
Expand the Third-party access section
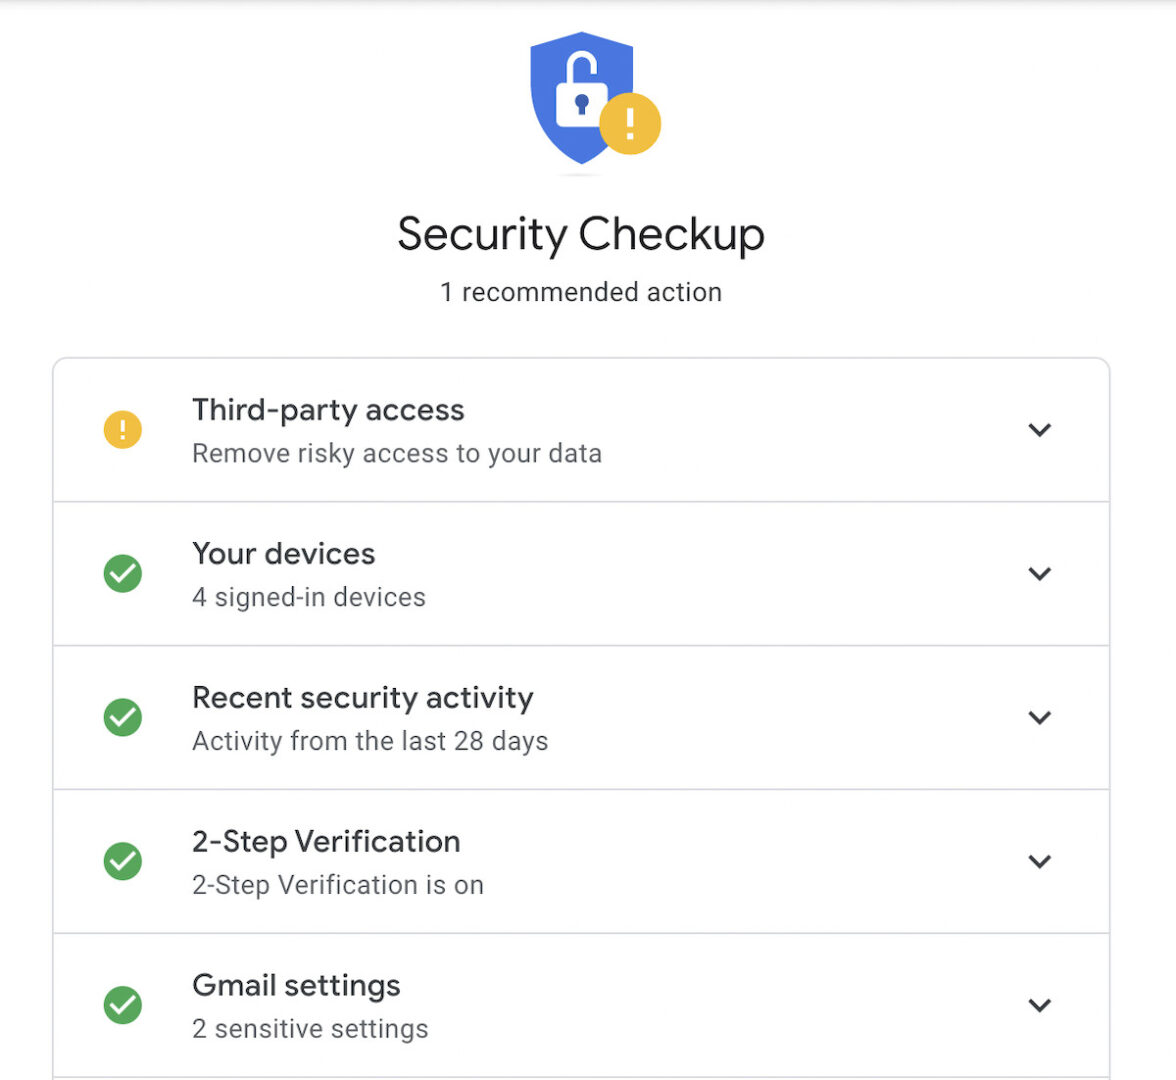(1039, 429)
